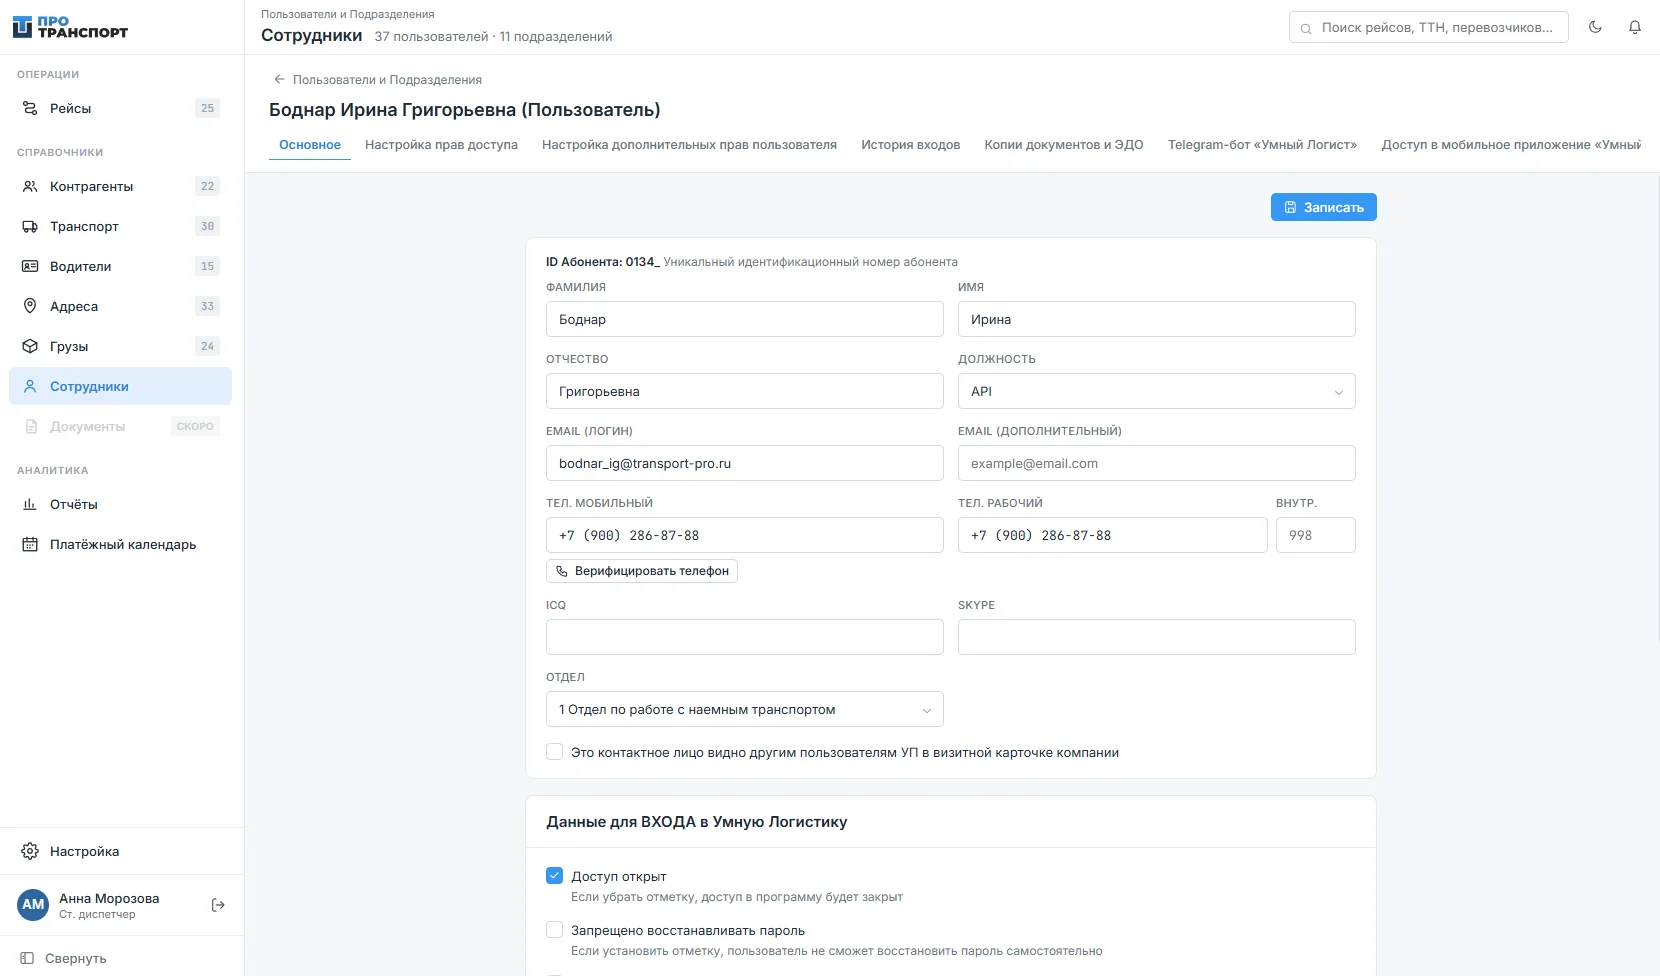Open Telegram-бот «Умный Логист» tab
Viewport: 1660px width, 976px height.
click(1262, 145)
